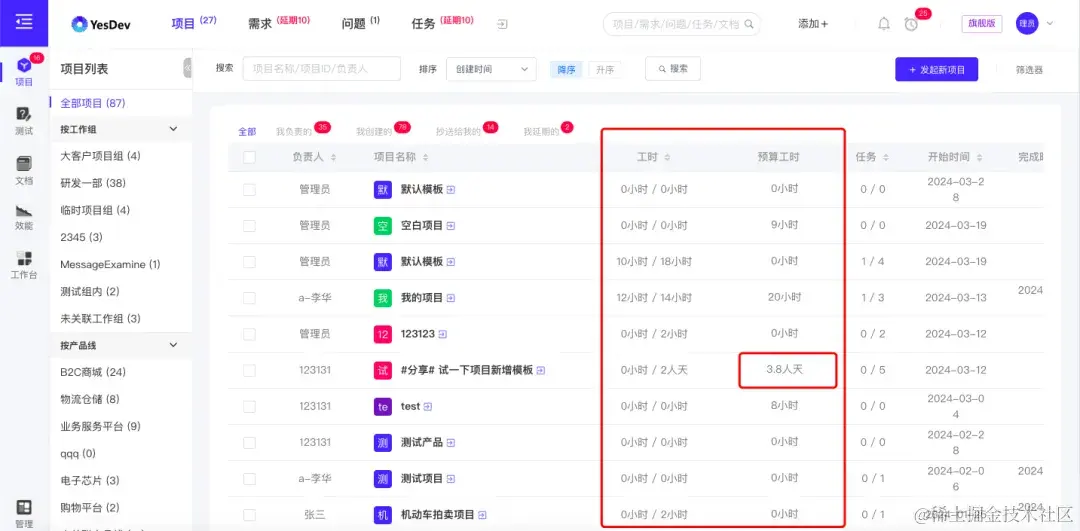The width and height of the screenshot is (1080, 531).
Task: Toggle the hamburger sidebar menu icon
Action: pyautogui.click(x=24, y=22)
